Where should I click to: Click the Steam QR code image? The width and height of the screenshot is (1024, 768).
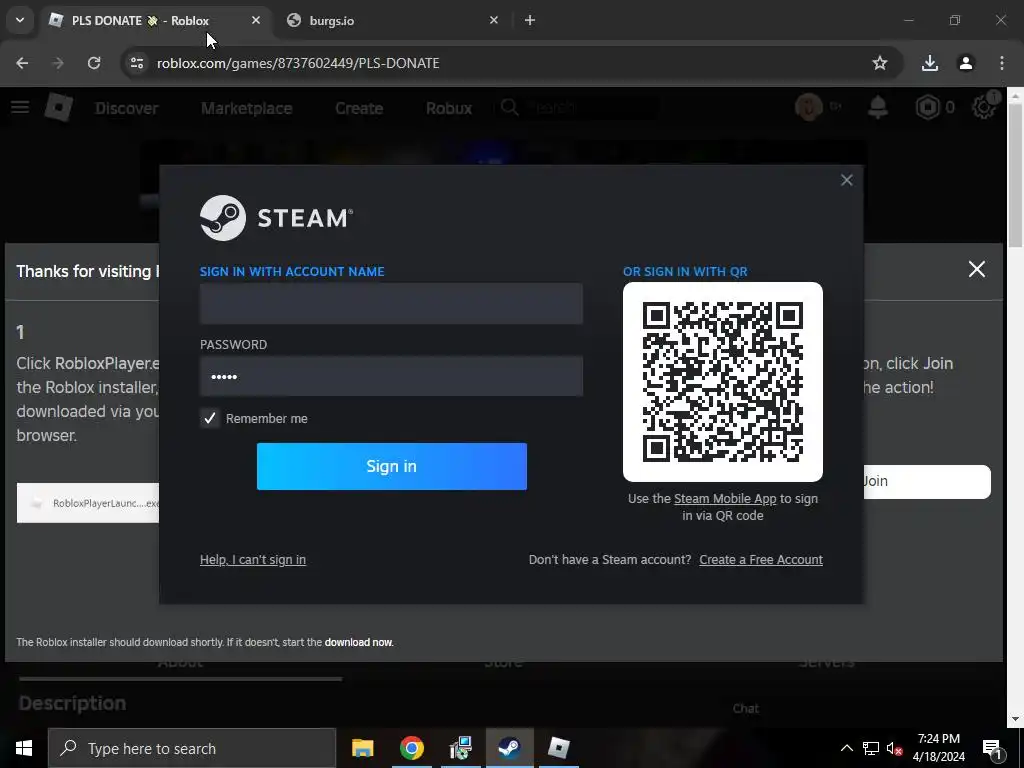point(723,382)
